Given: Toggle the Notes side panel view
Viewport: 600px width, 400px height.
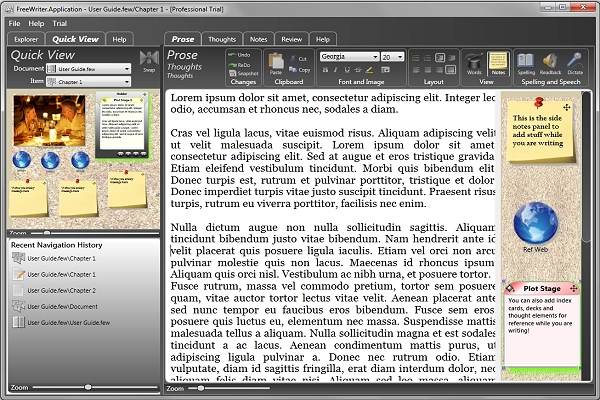Looking at the screenshot, I should pos(498,64).
